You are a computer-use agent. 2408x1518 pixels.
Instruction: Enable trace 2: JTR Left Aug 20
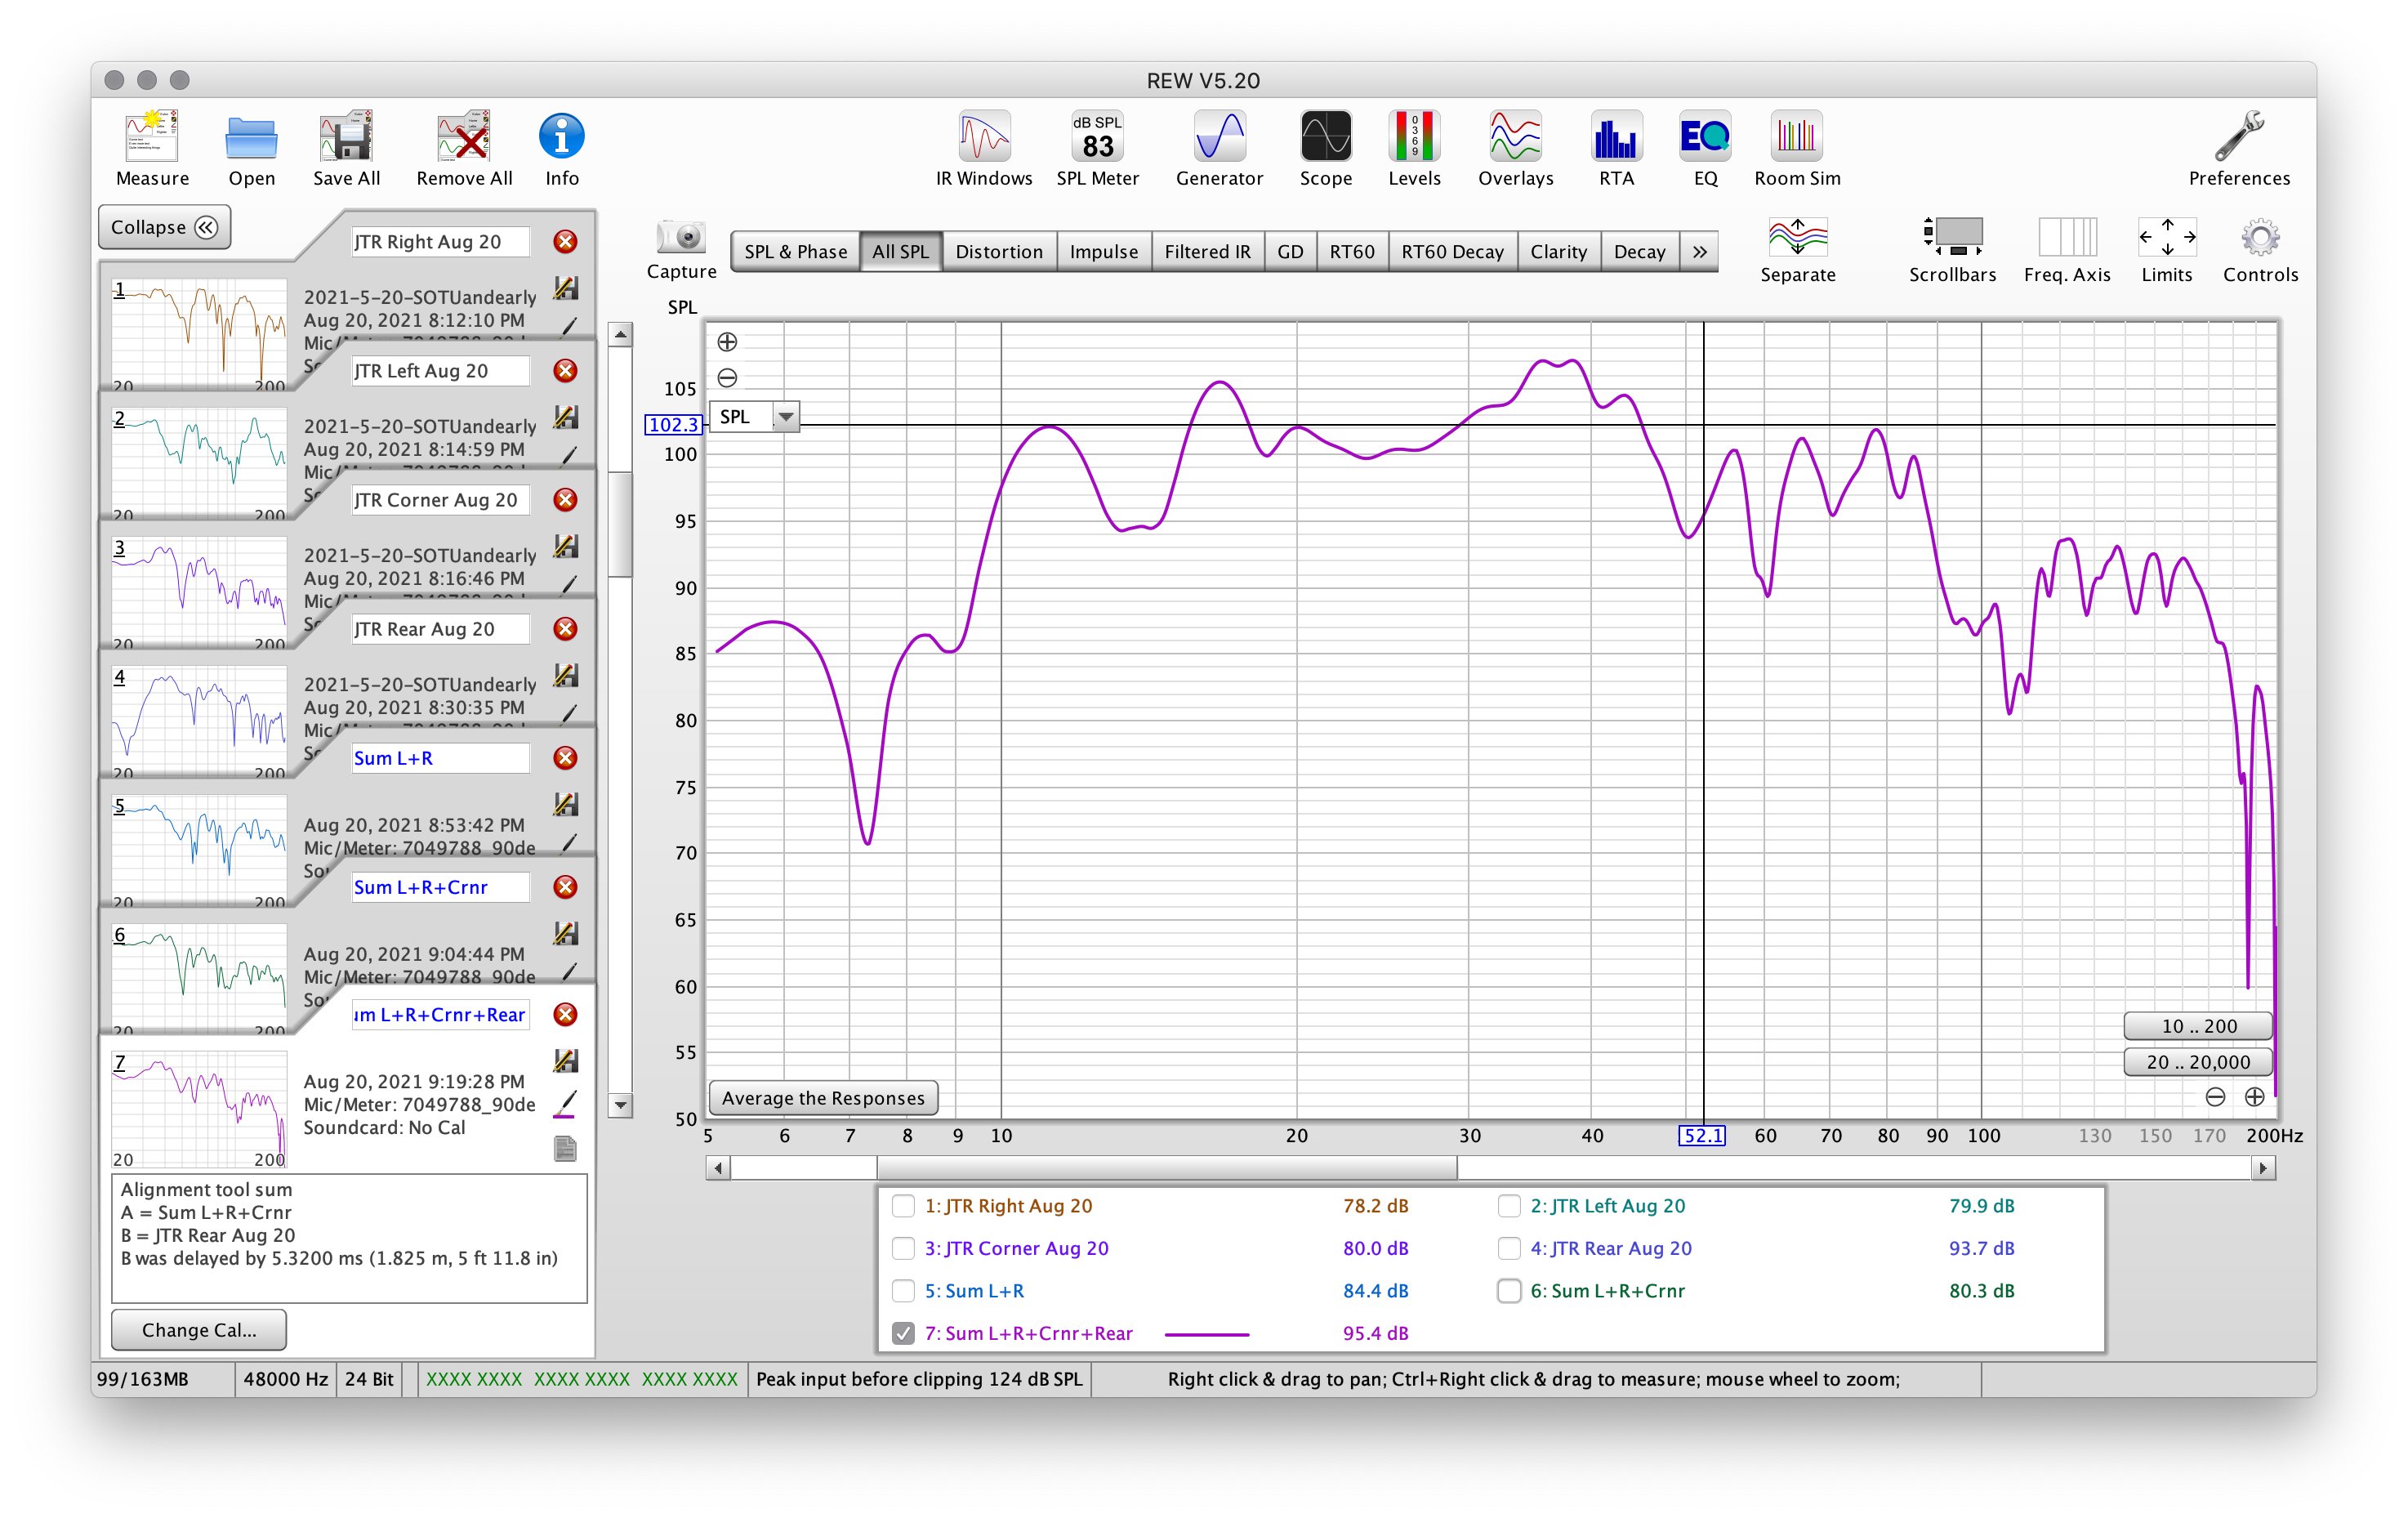click(x=1509, y=1206)
